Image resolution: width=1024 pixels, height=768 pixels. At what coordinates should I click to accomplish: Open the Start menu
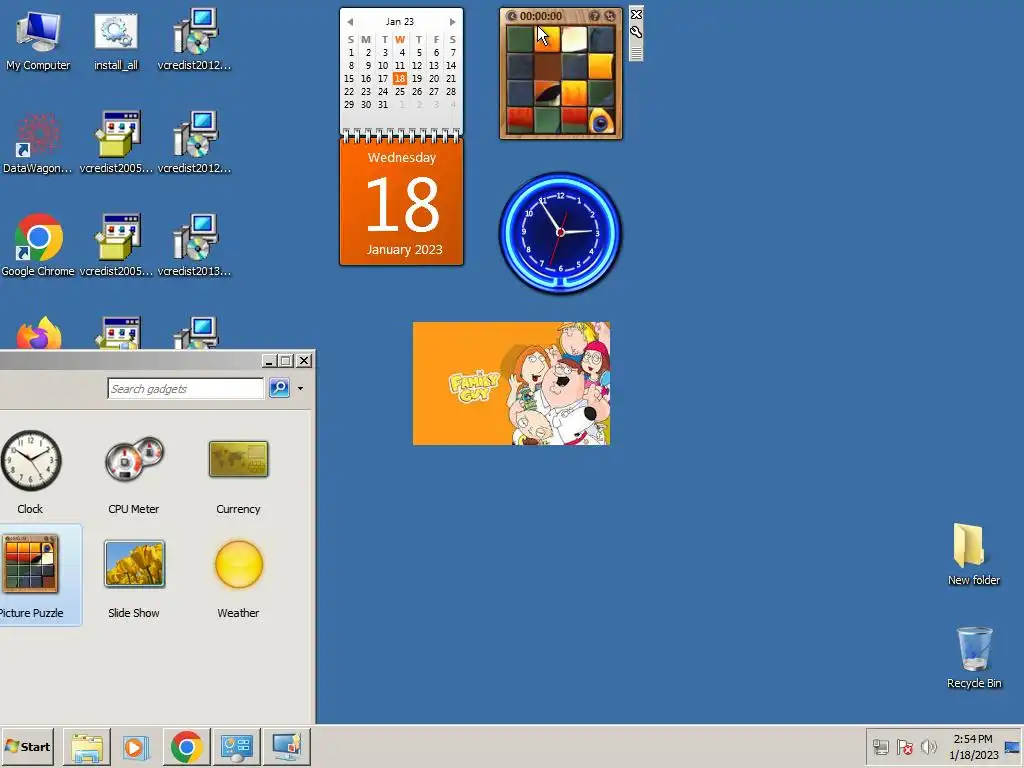pyautogui.click(x=27, y=746)
